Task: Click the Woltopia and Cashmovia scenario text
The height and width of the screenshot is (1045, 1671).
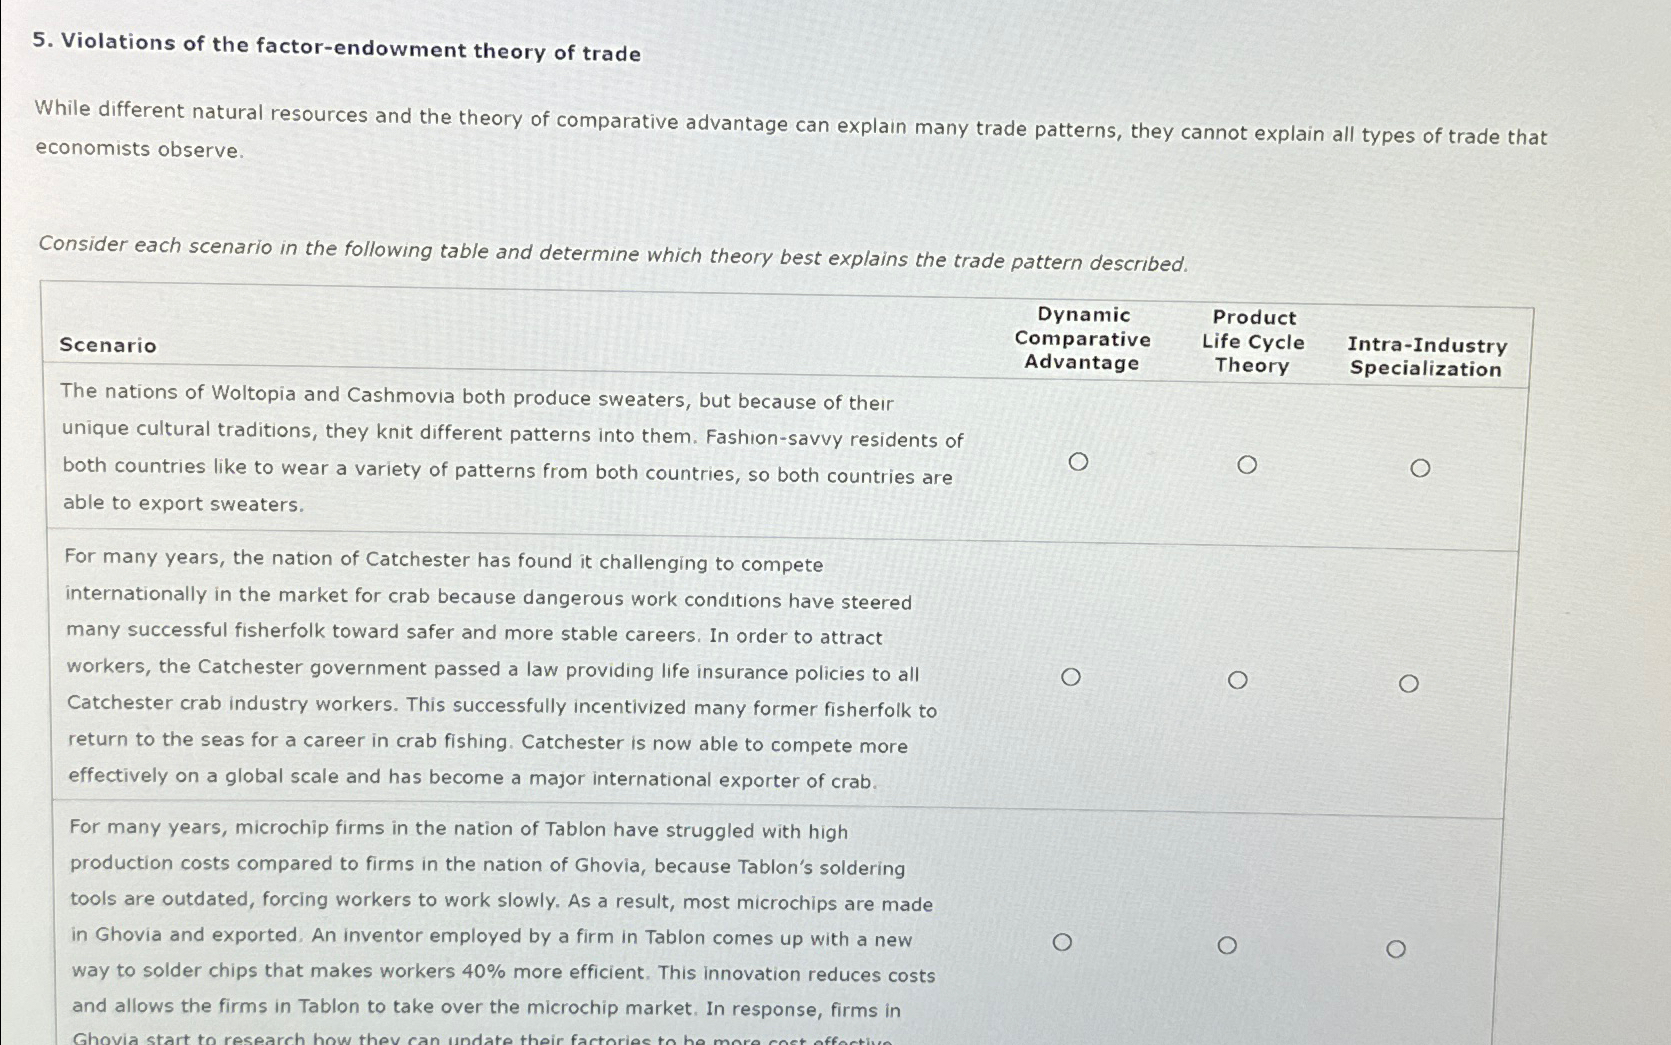Action: pos(512,450)
